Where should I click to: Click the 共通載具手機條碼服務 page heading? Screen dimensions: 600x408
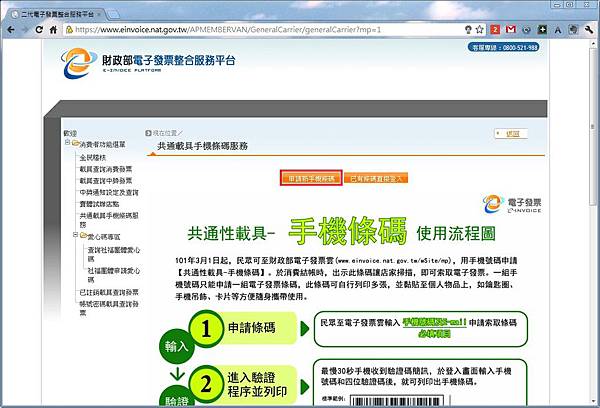[x=202, y=146]
